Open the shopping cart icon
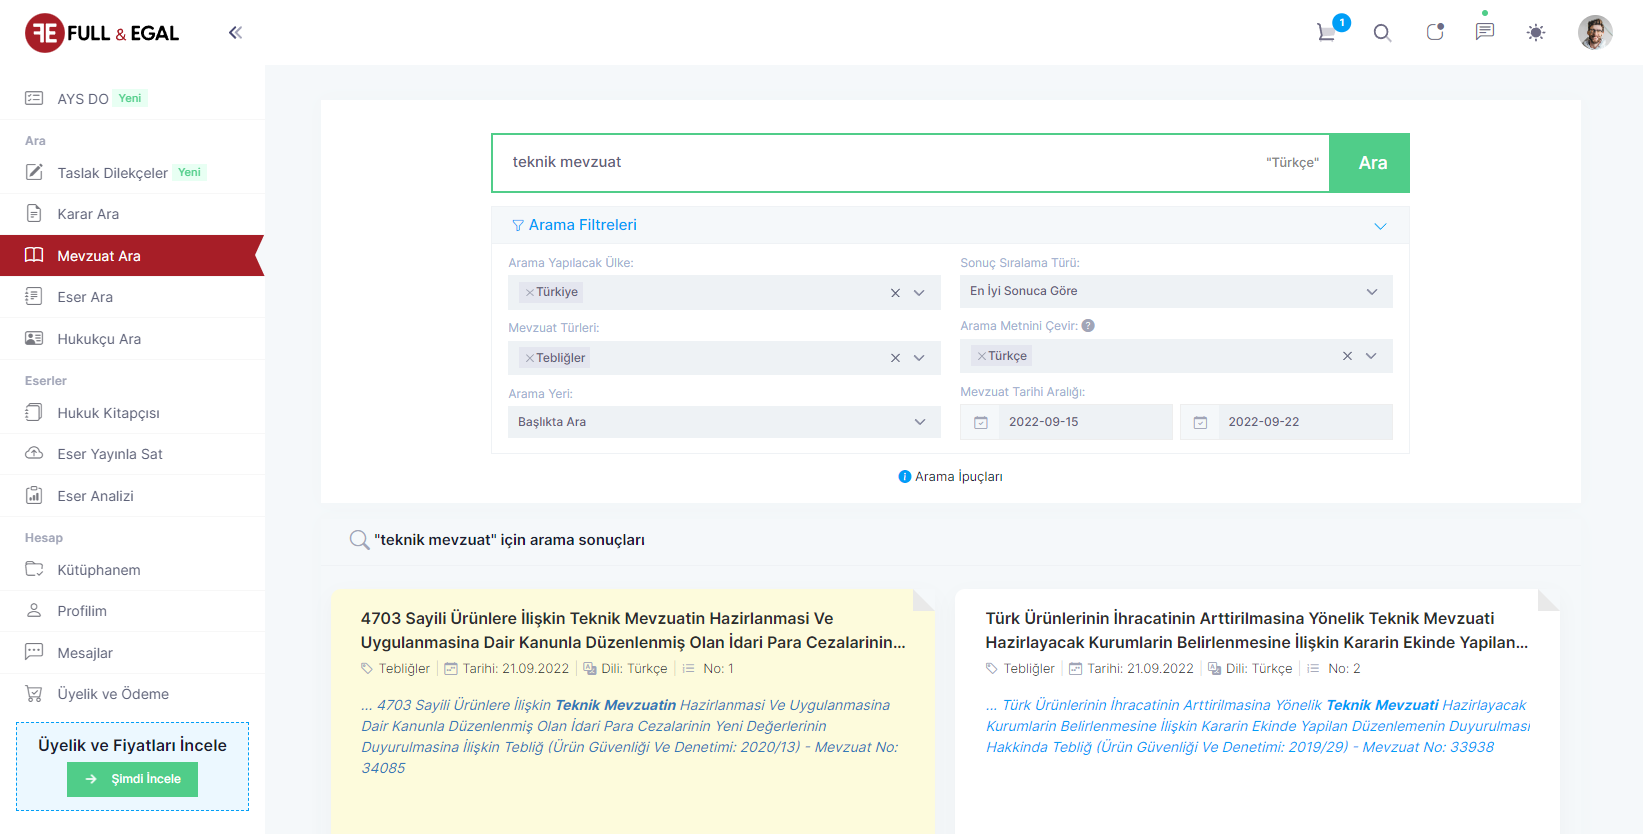This screenshot has width=1643, height=834. coord(1326,33)
